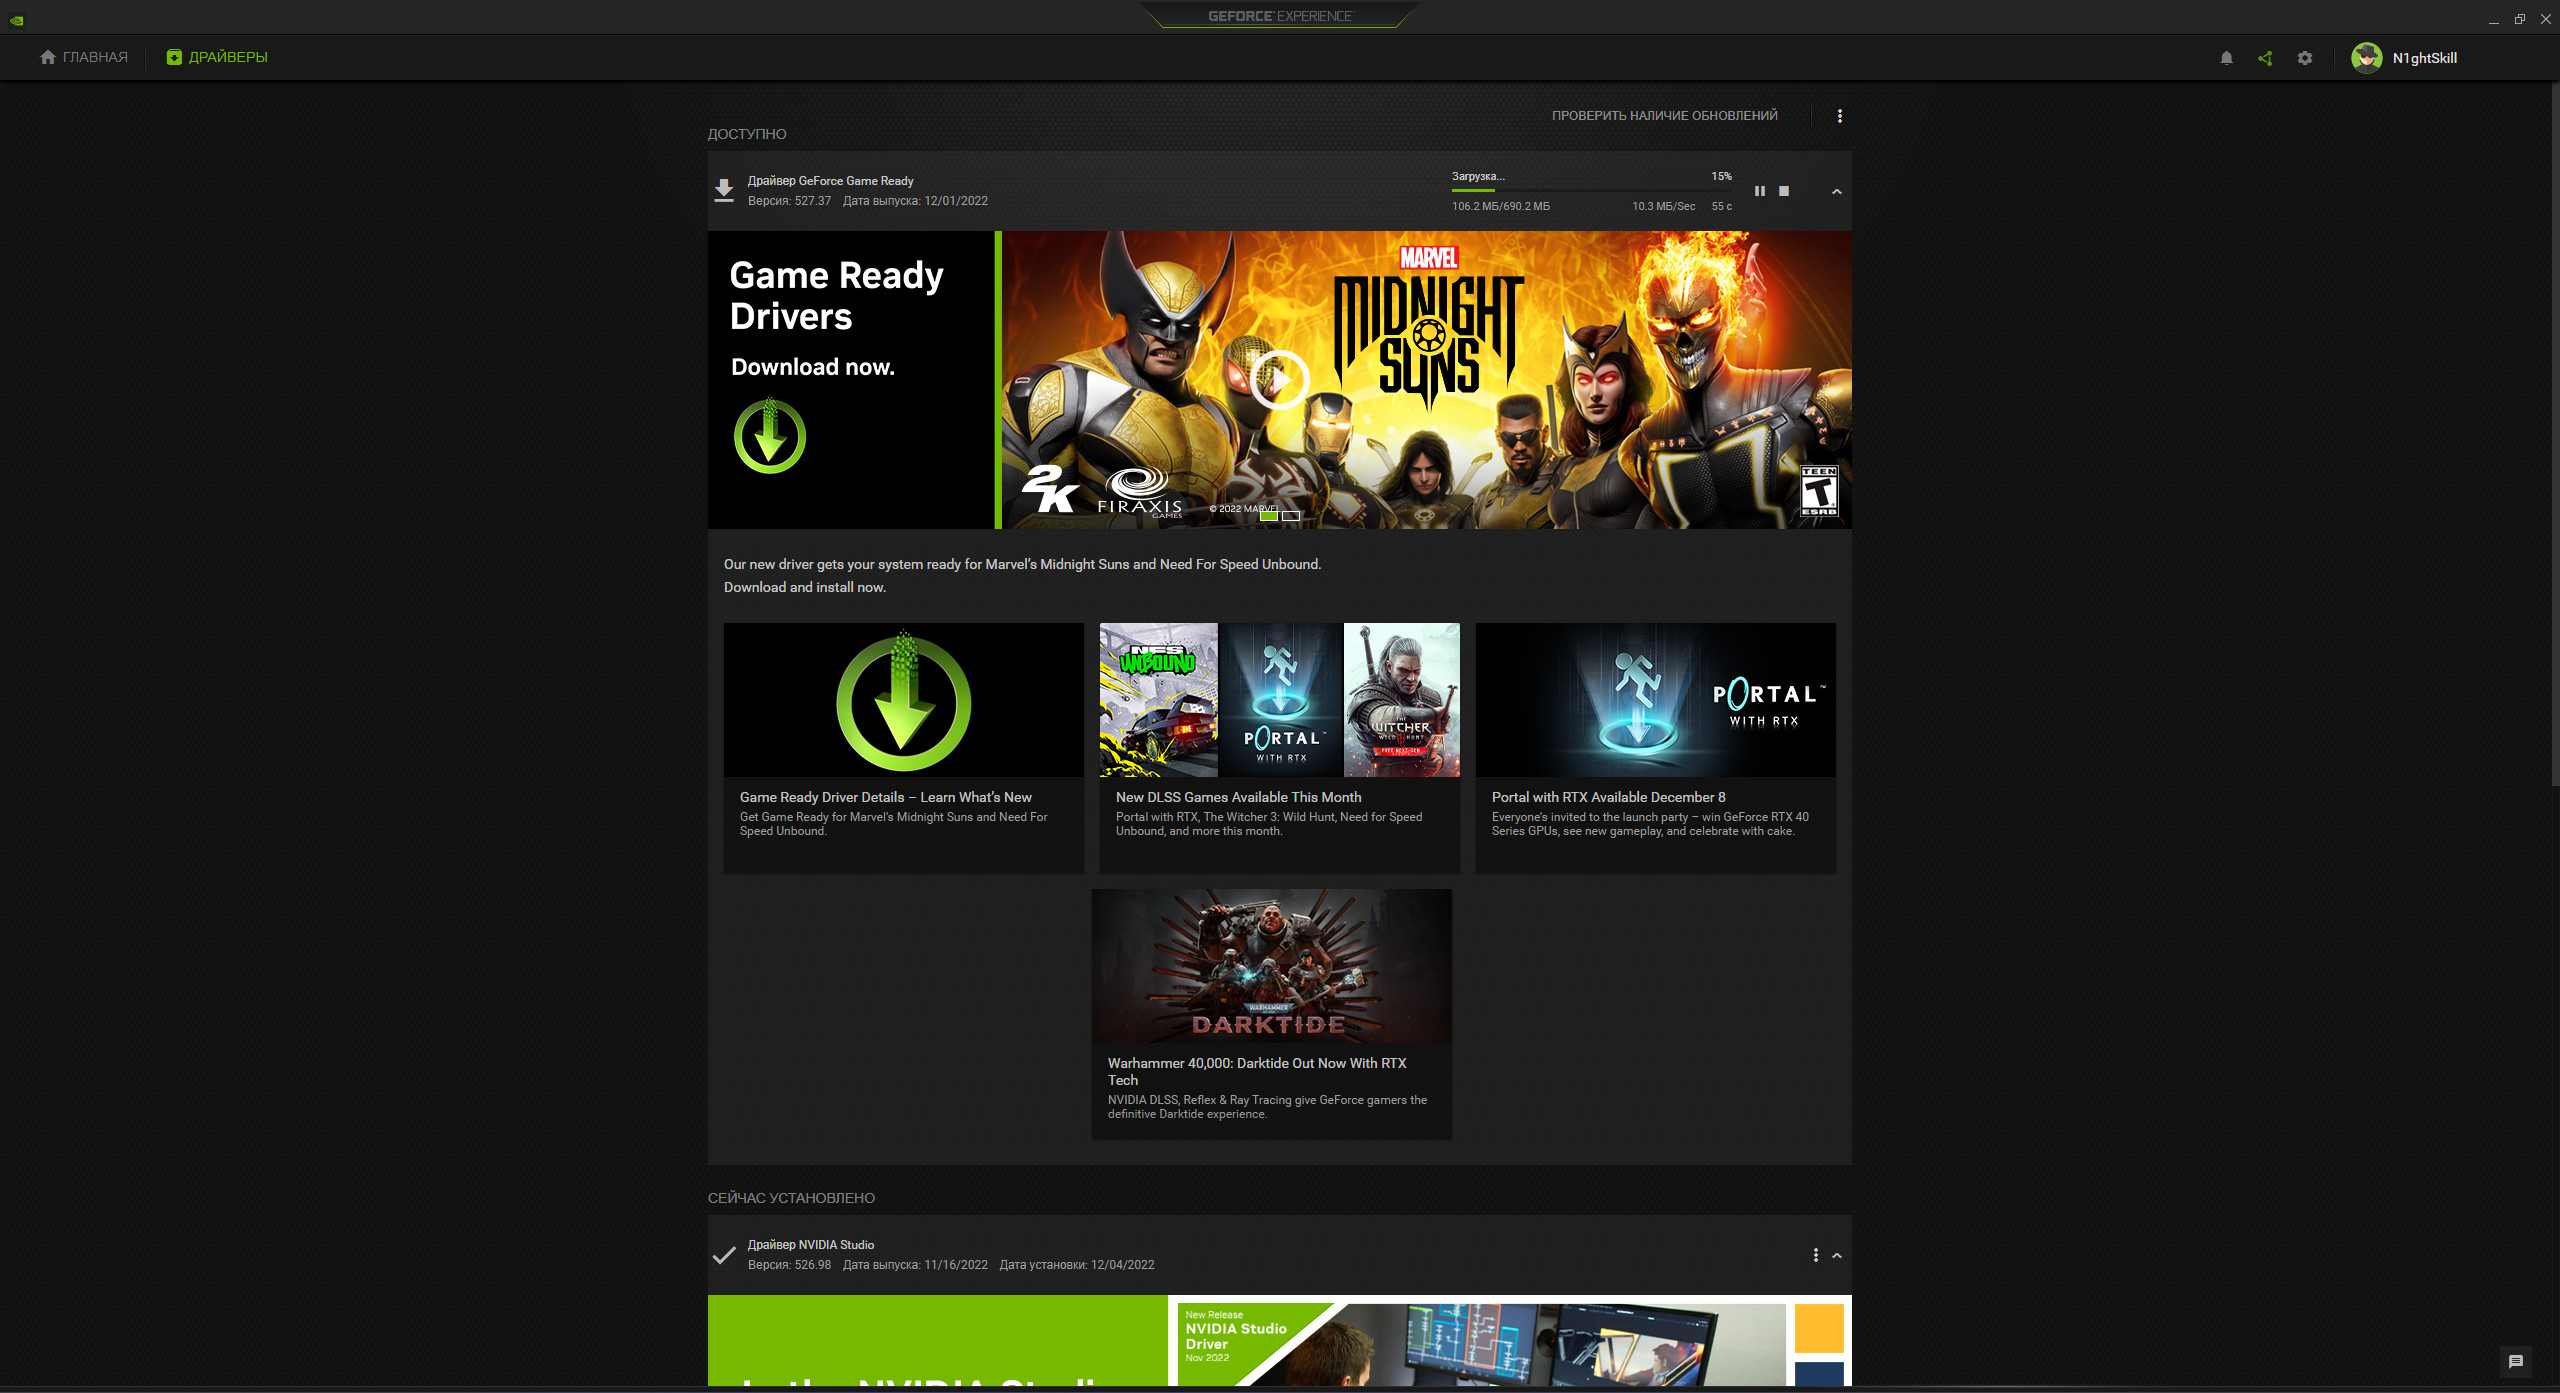
Task: Click the green share icon
Action: (x=2265, y=58)
